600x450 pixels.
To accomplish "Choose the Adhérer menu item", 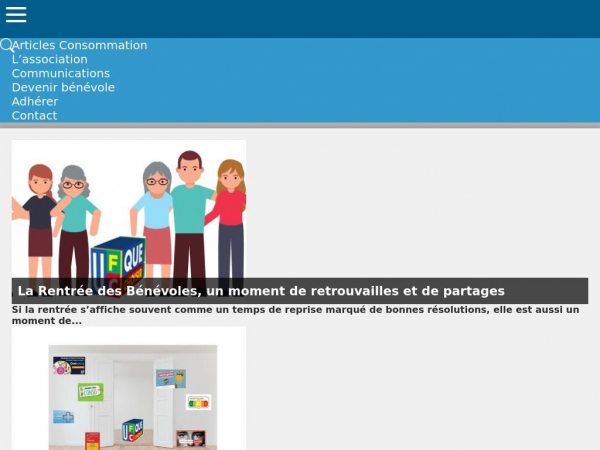I will (35, 102).
